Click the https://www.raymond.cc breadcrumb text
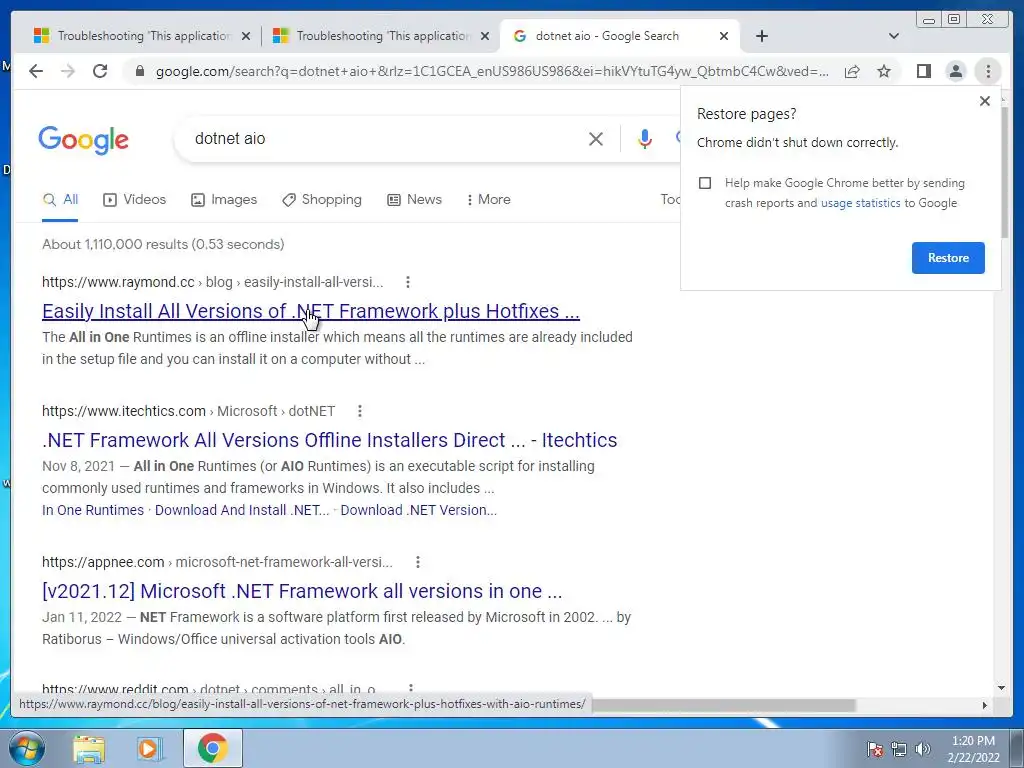Image resolution: width=1024 pixels, height=768 pixels. click(x=118, y=282)
